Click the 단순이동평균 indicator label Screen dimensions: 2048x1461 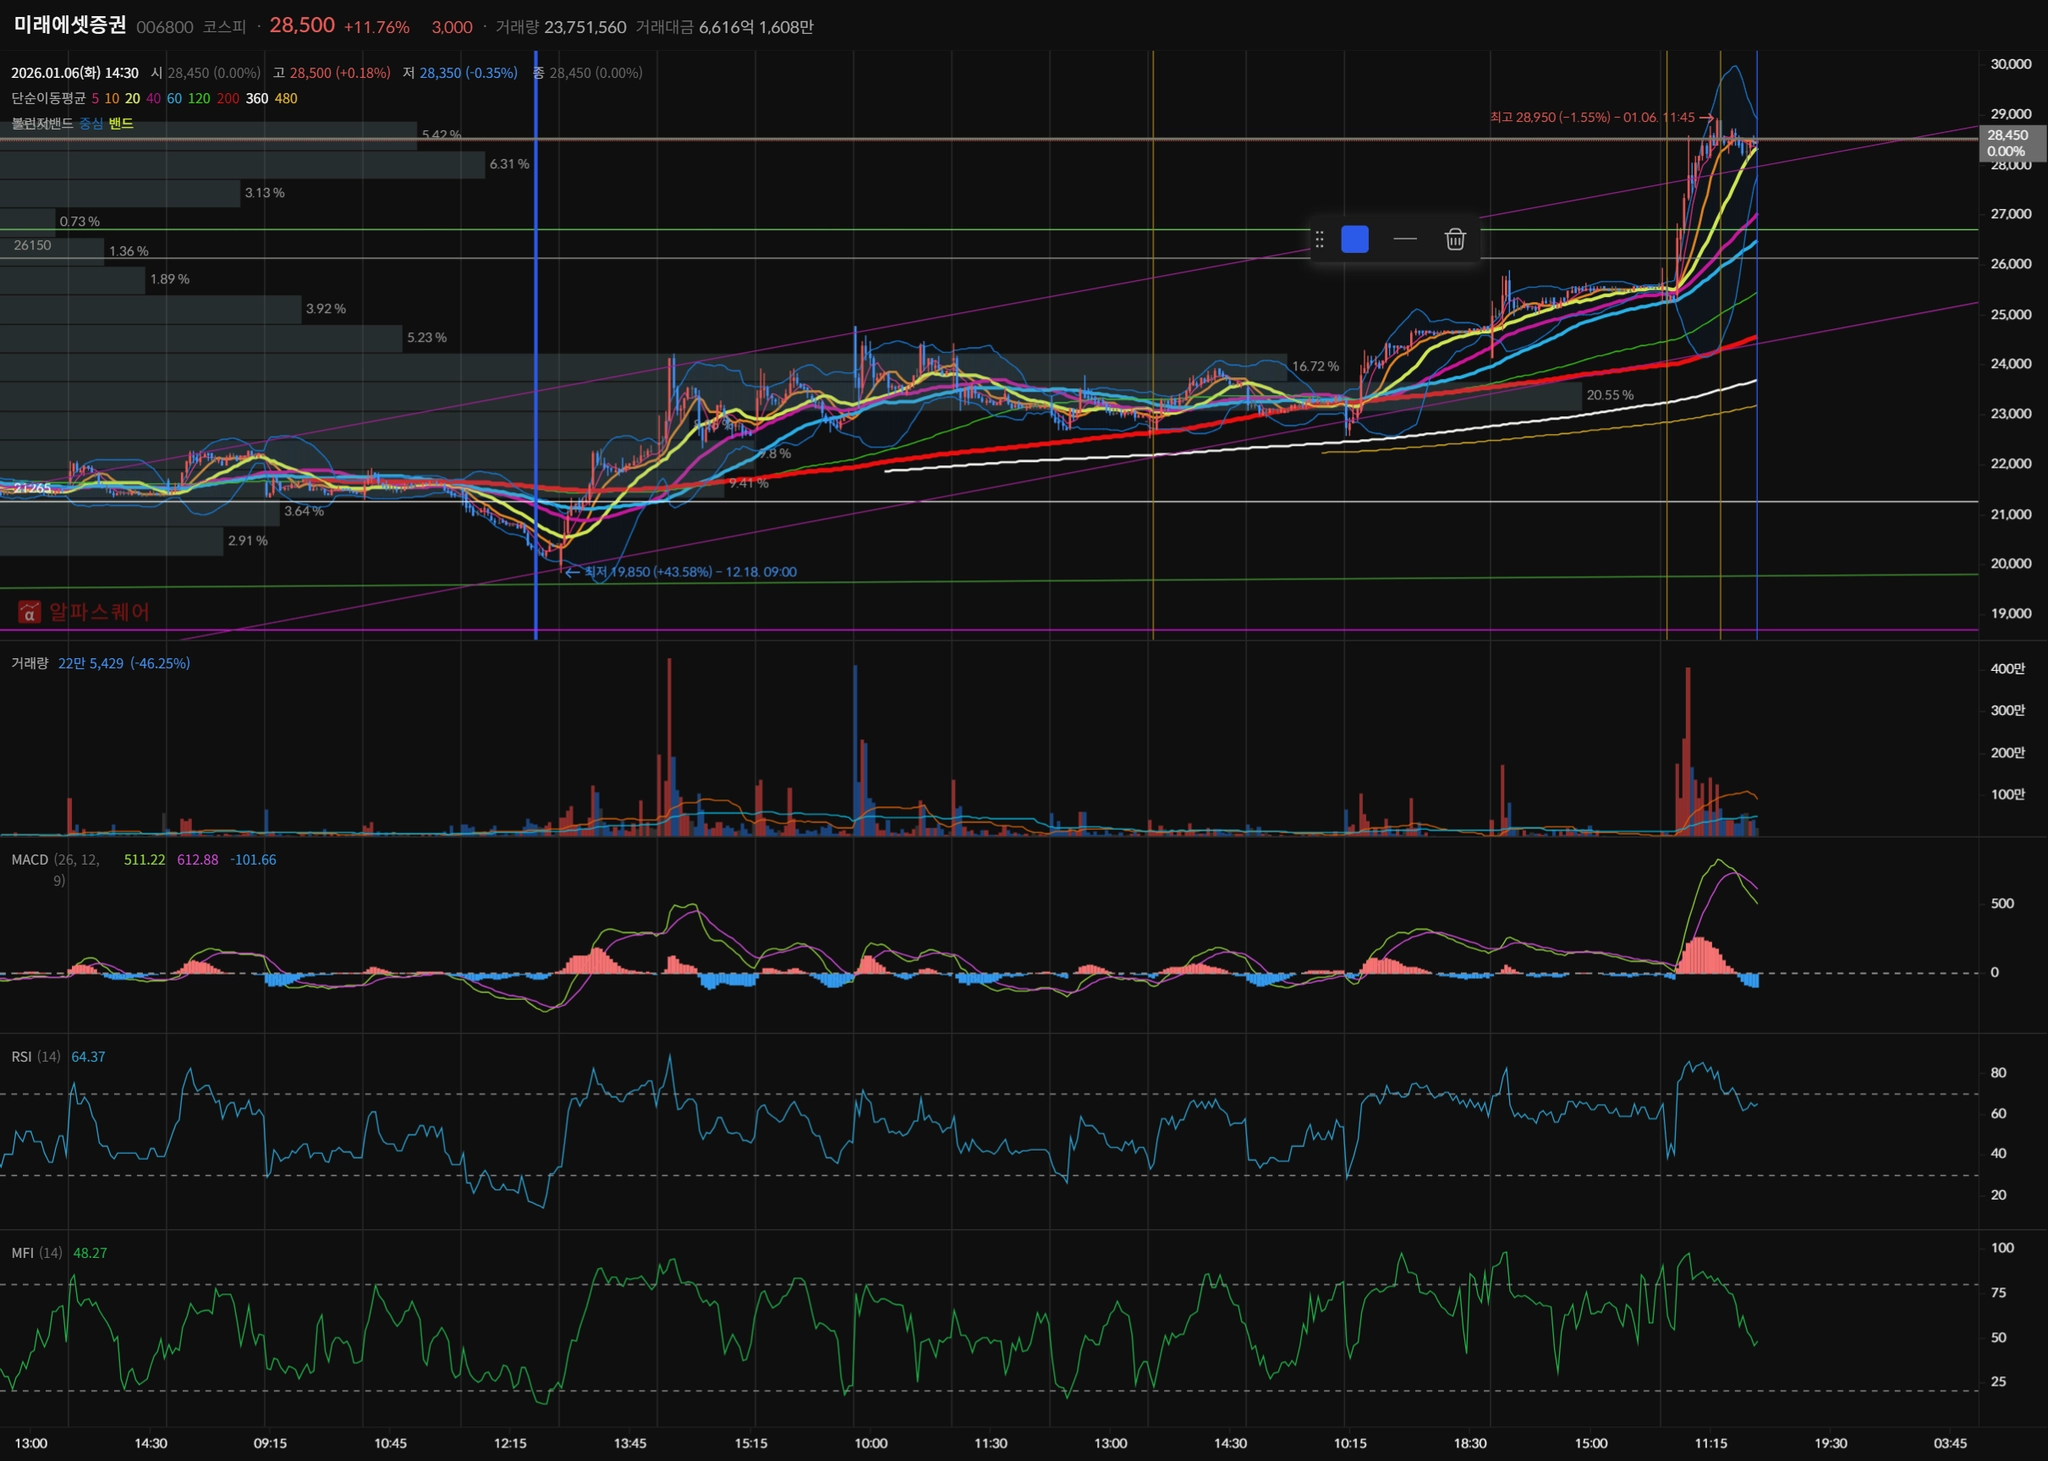48,98
